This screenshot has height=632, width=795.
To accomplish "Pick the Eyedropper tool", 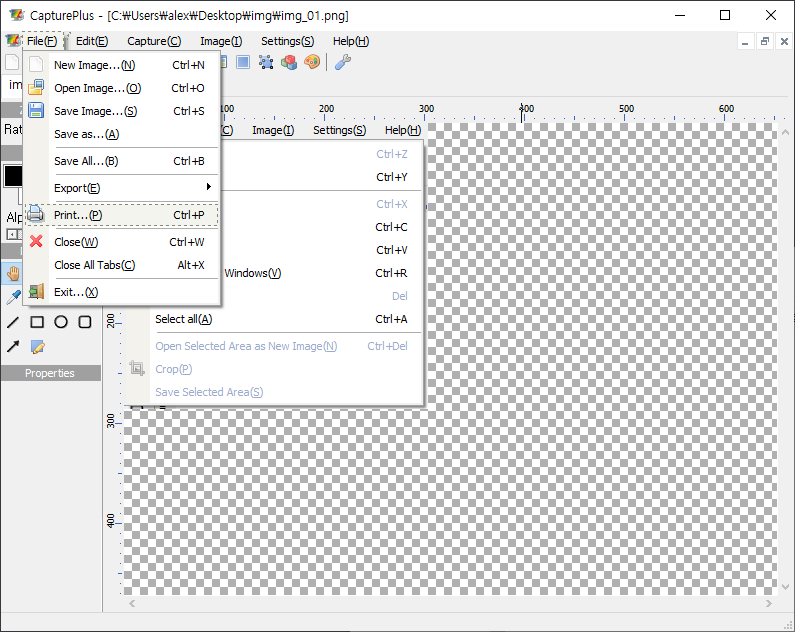I will pyautogui.click(x=13, y=297).
